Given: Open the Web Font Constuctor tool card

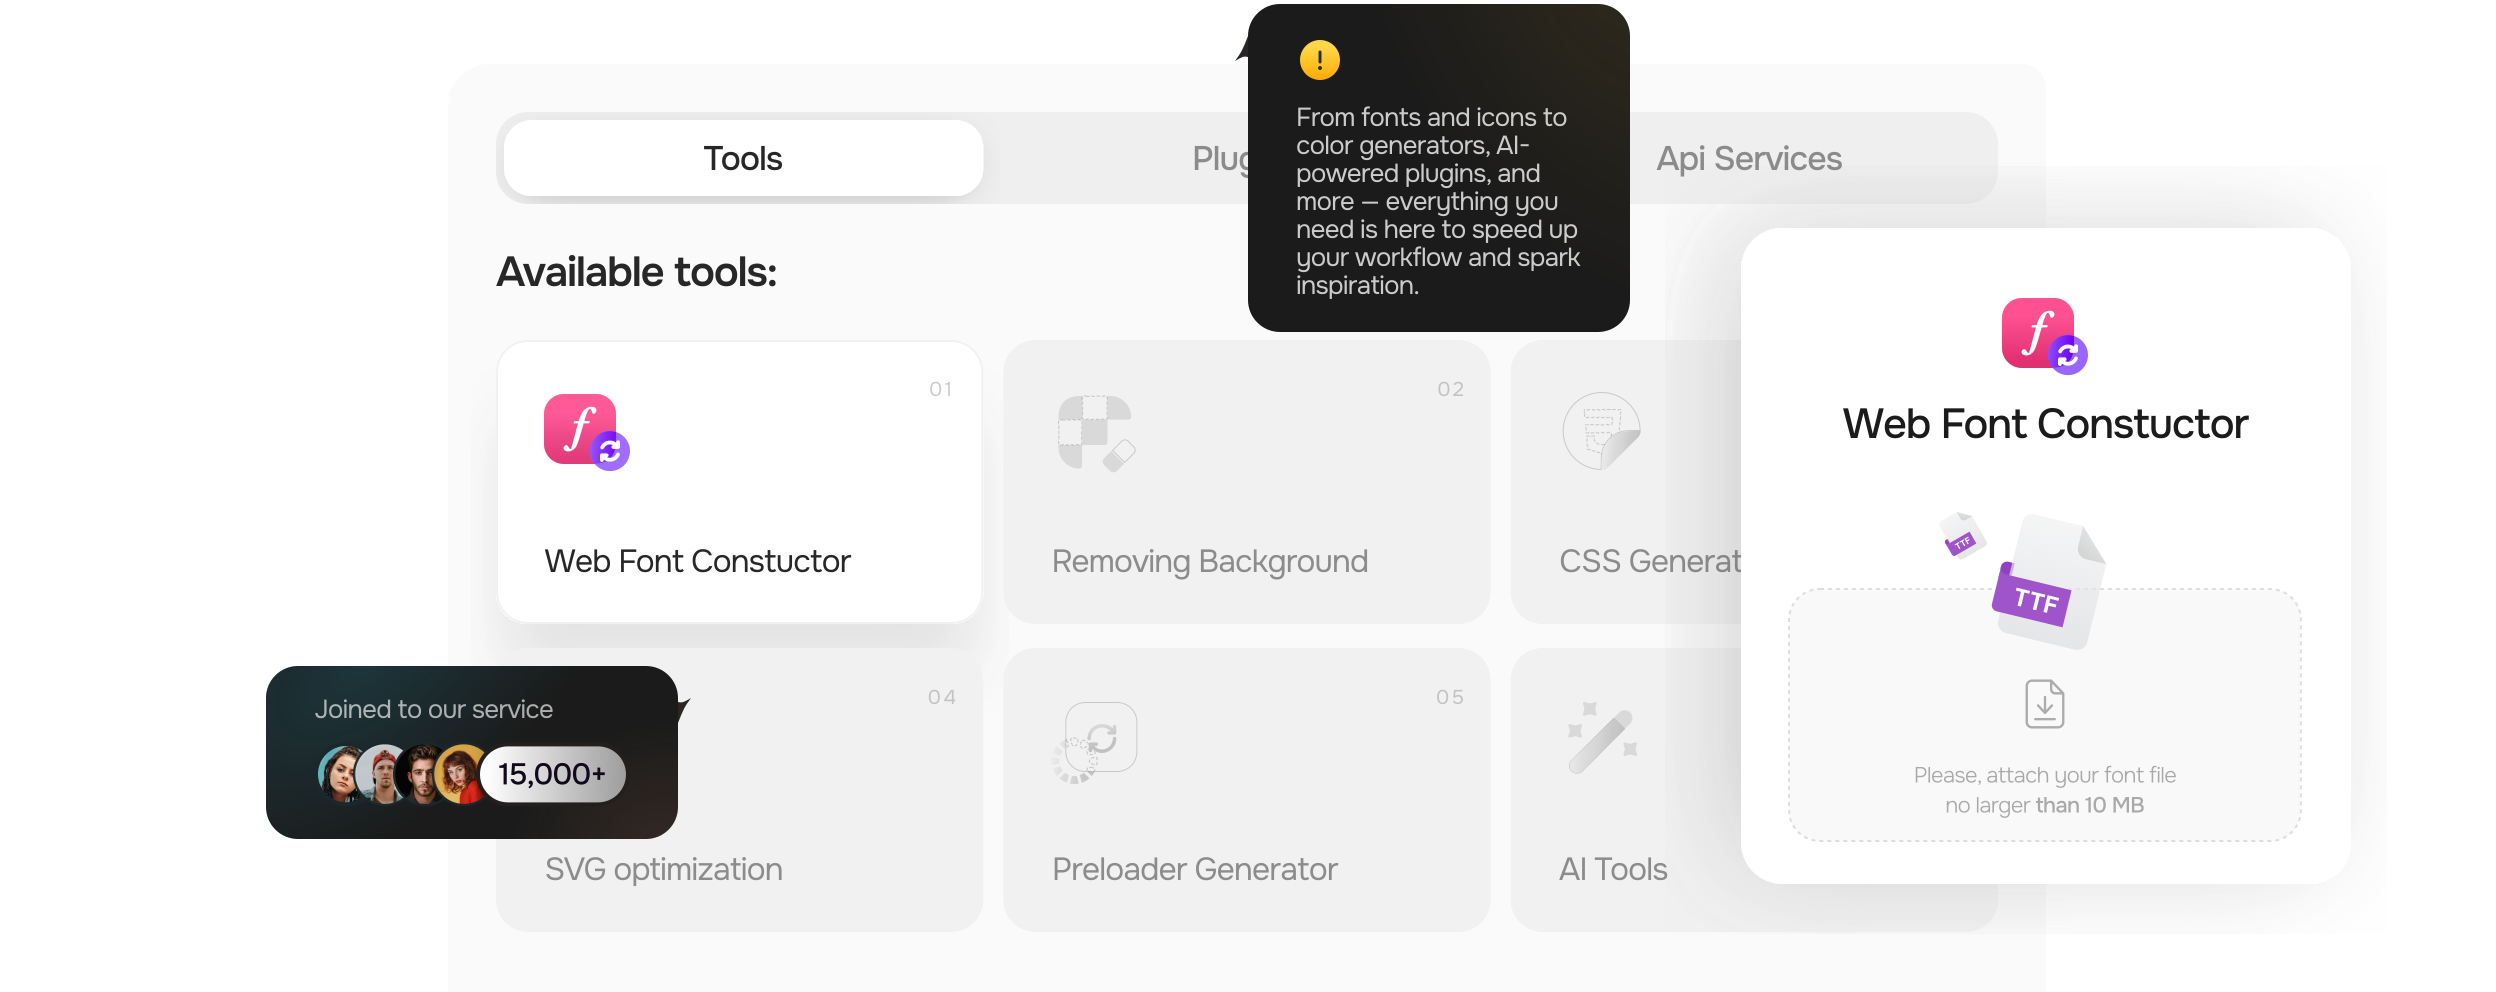Looking at the screenshot, I should coord(739,482).
